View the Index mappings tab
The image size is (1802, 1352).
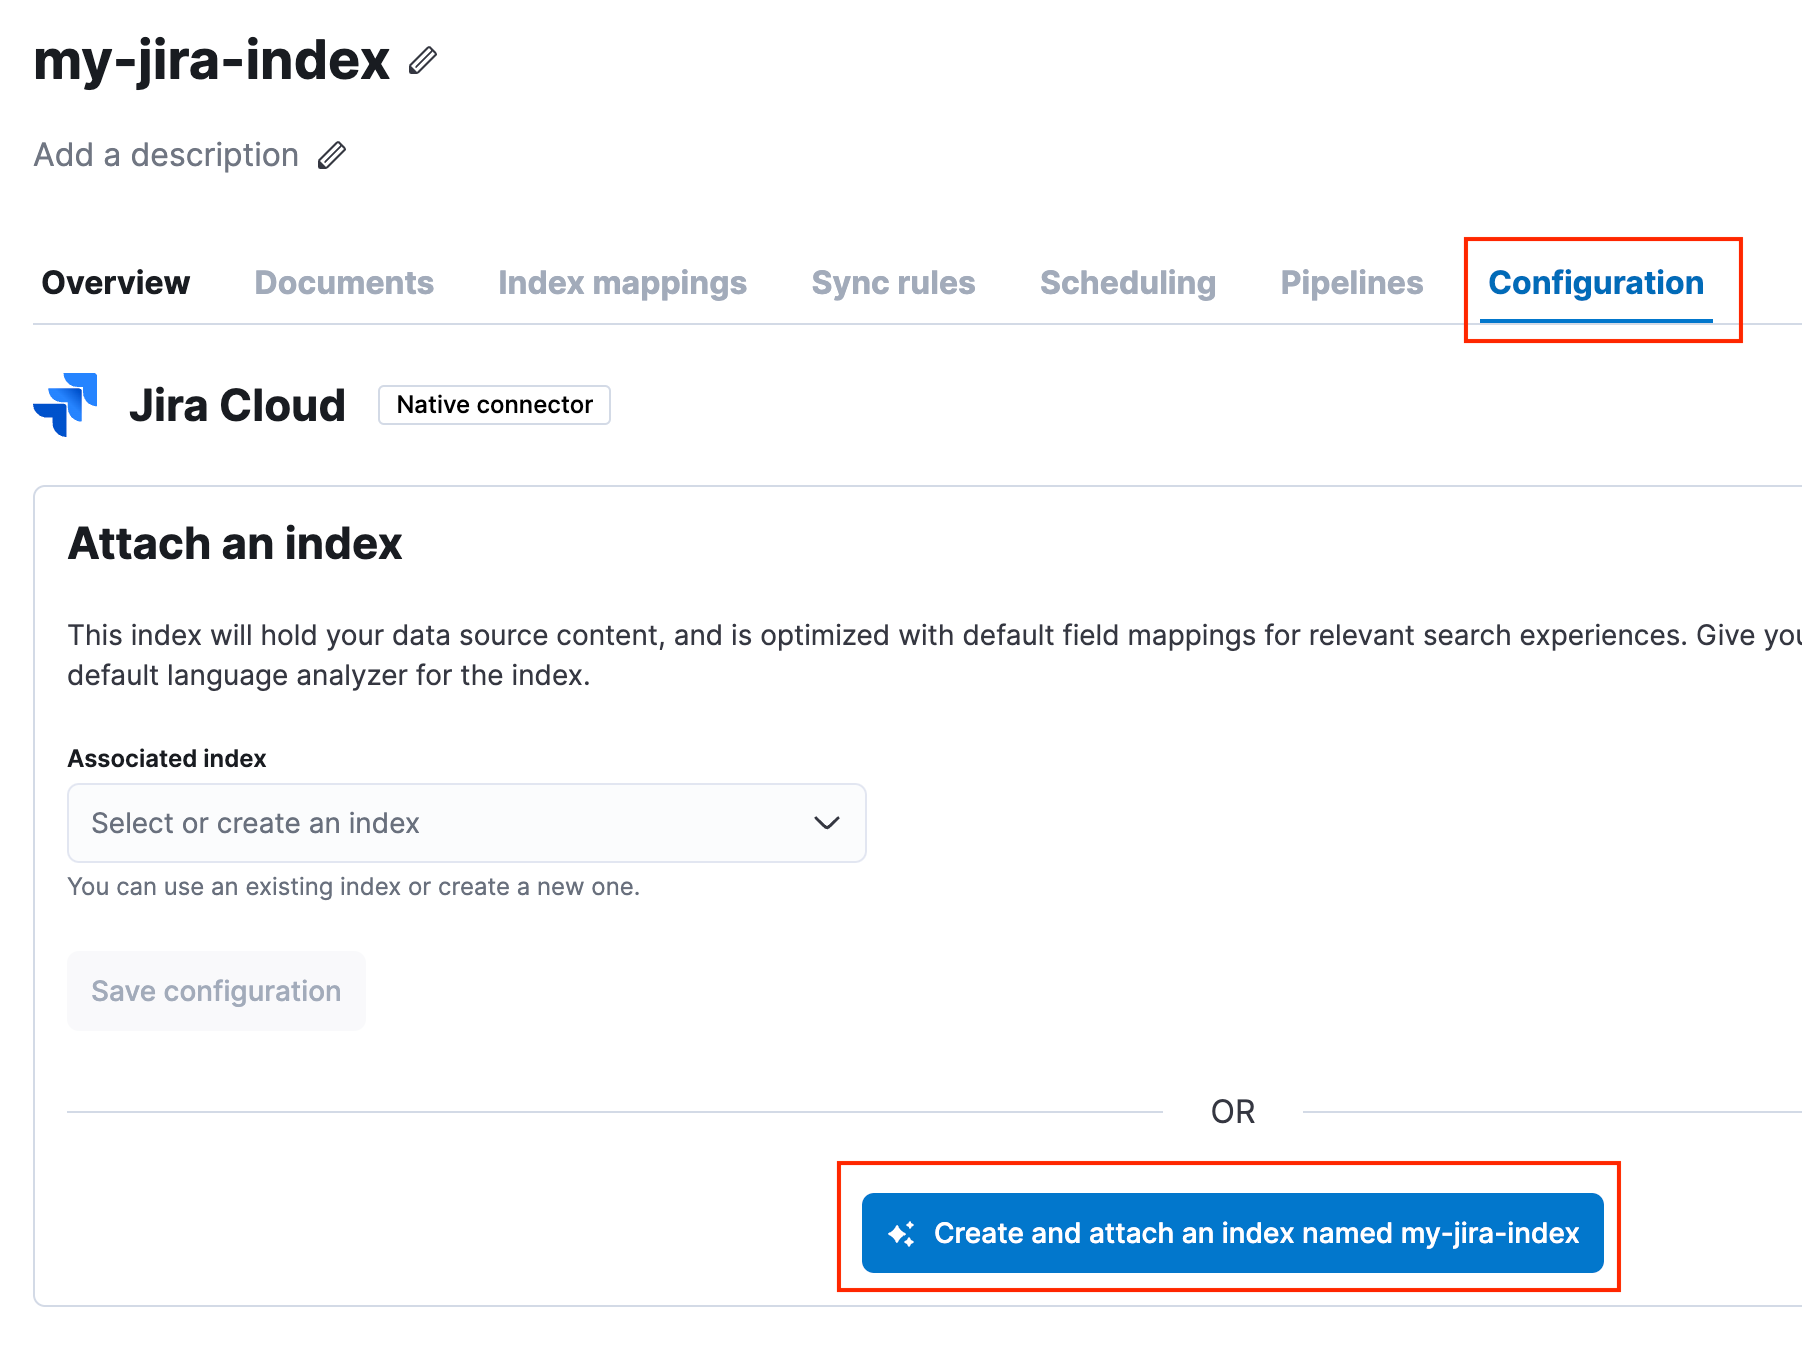pos(622,283)
